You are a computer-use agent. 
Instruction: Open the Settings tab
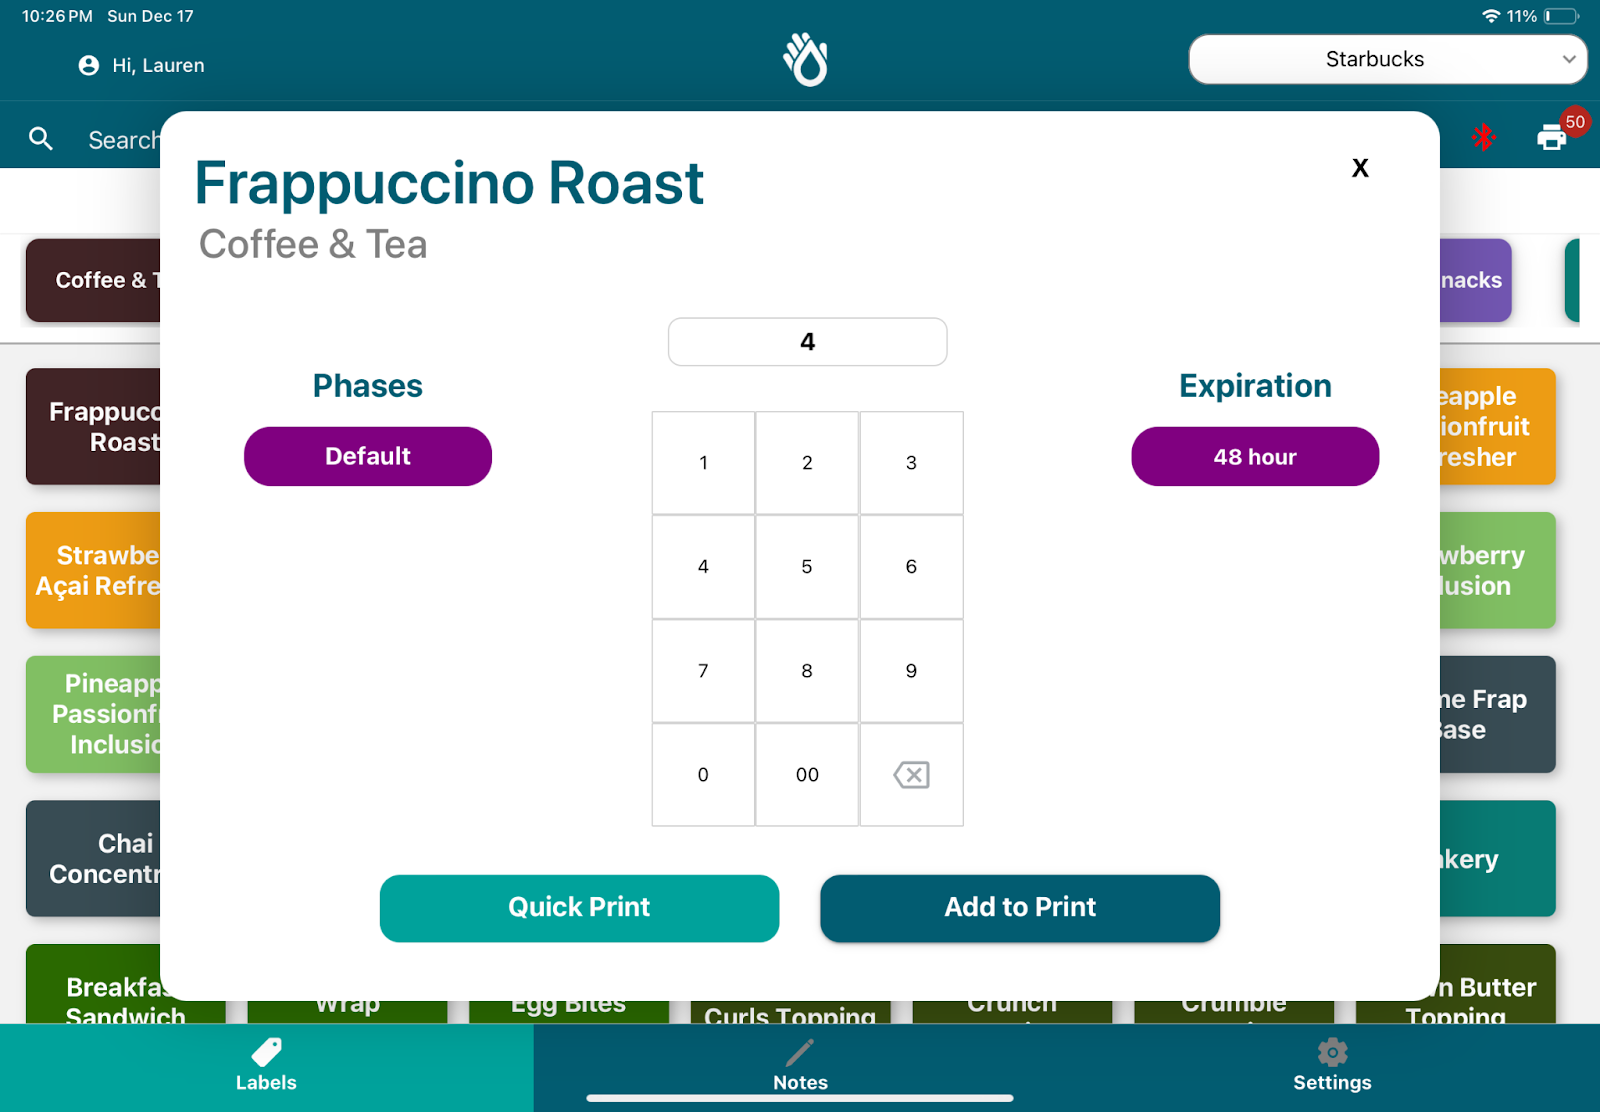click(x=1332, y=1066)
